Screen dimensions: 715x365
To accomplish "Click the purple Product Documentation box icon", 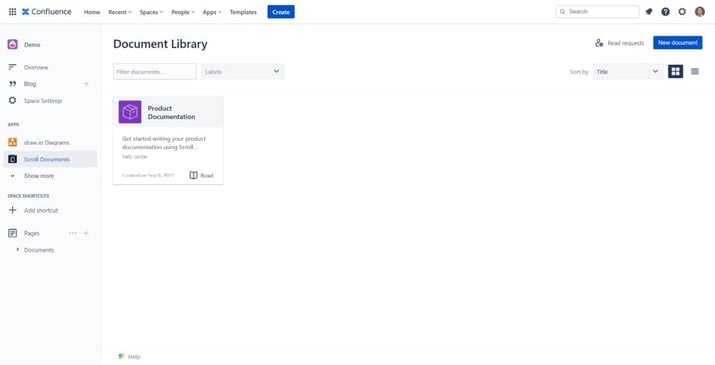I will pos(130,112).
